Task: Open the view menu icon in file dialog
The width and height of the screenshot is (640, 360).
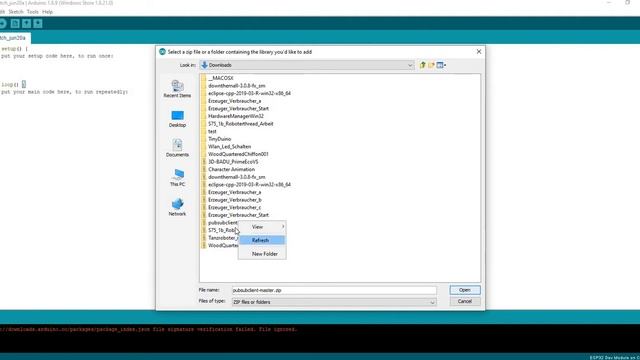Action: 441,65
